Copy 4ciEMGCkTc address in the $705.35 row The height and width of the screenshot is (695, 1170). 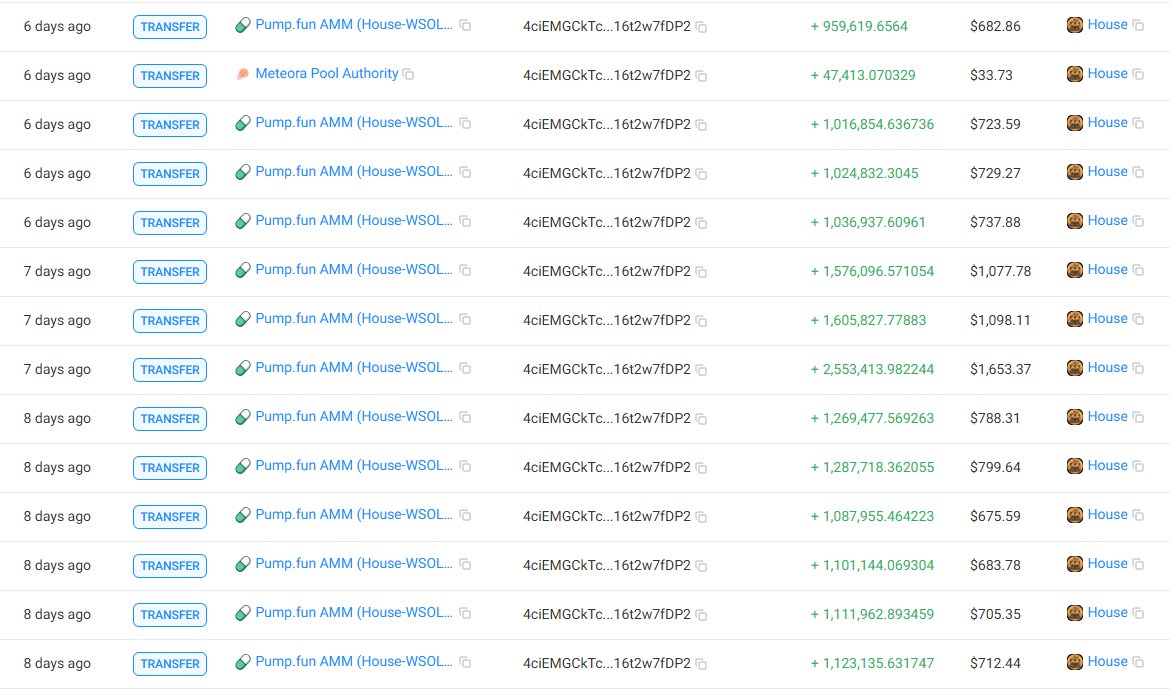[x=701, y=615]
